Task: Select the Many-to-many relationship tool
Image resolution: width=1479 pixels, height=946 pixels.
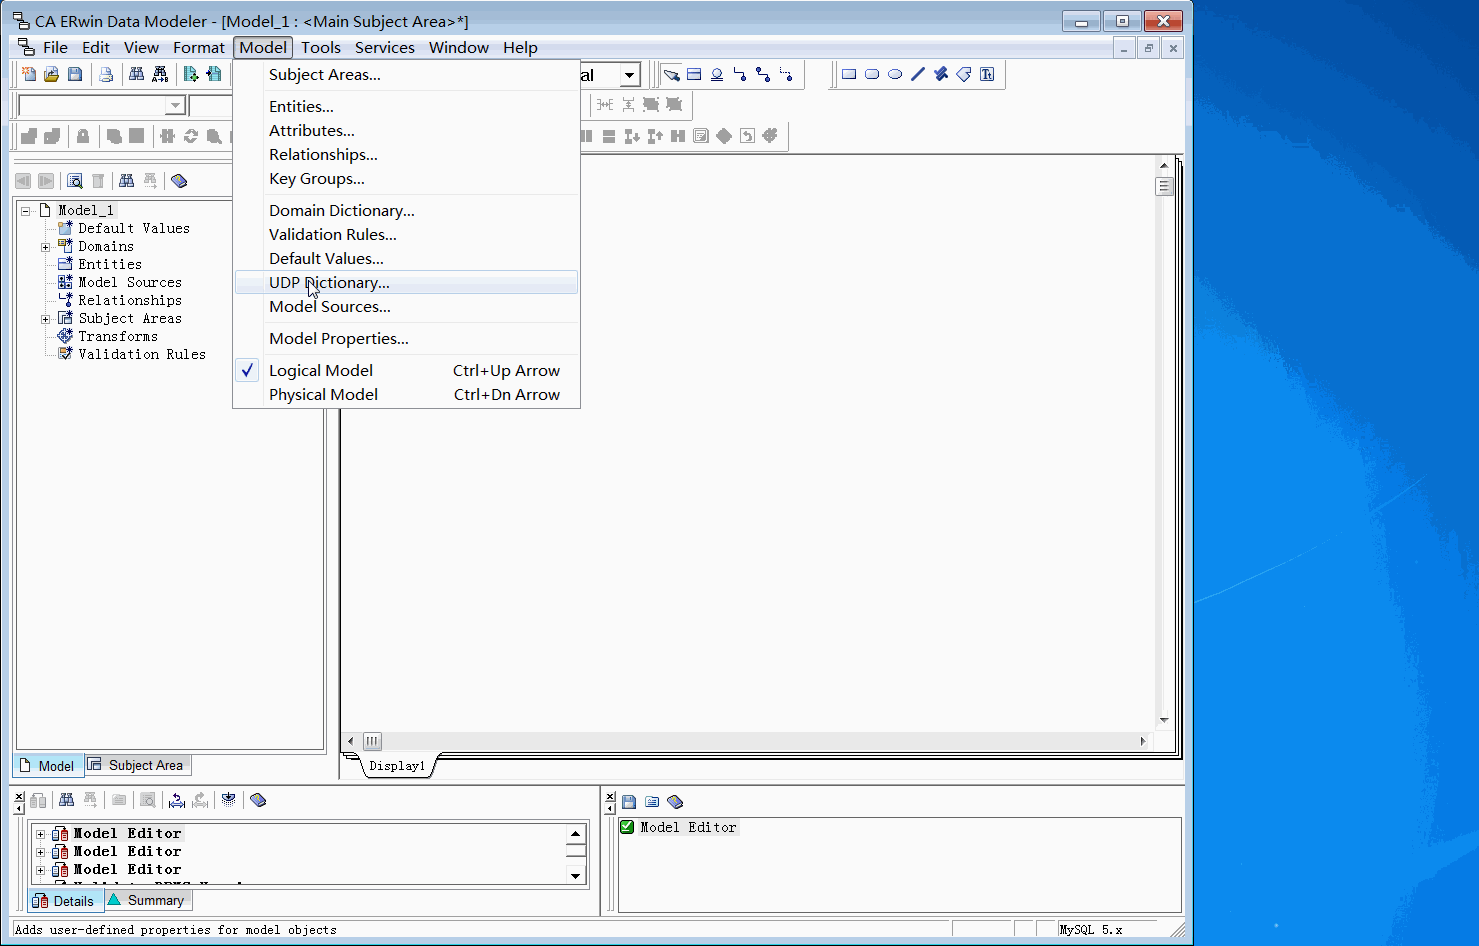Action: (763, 74)
